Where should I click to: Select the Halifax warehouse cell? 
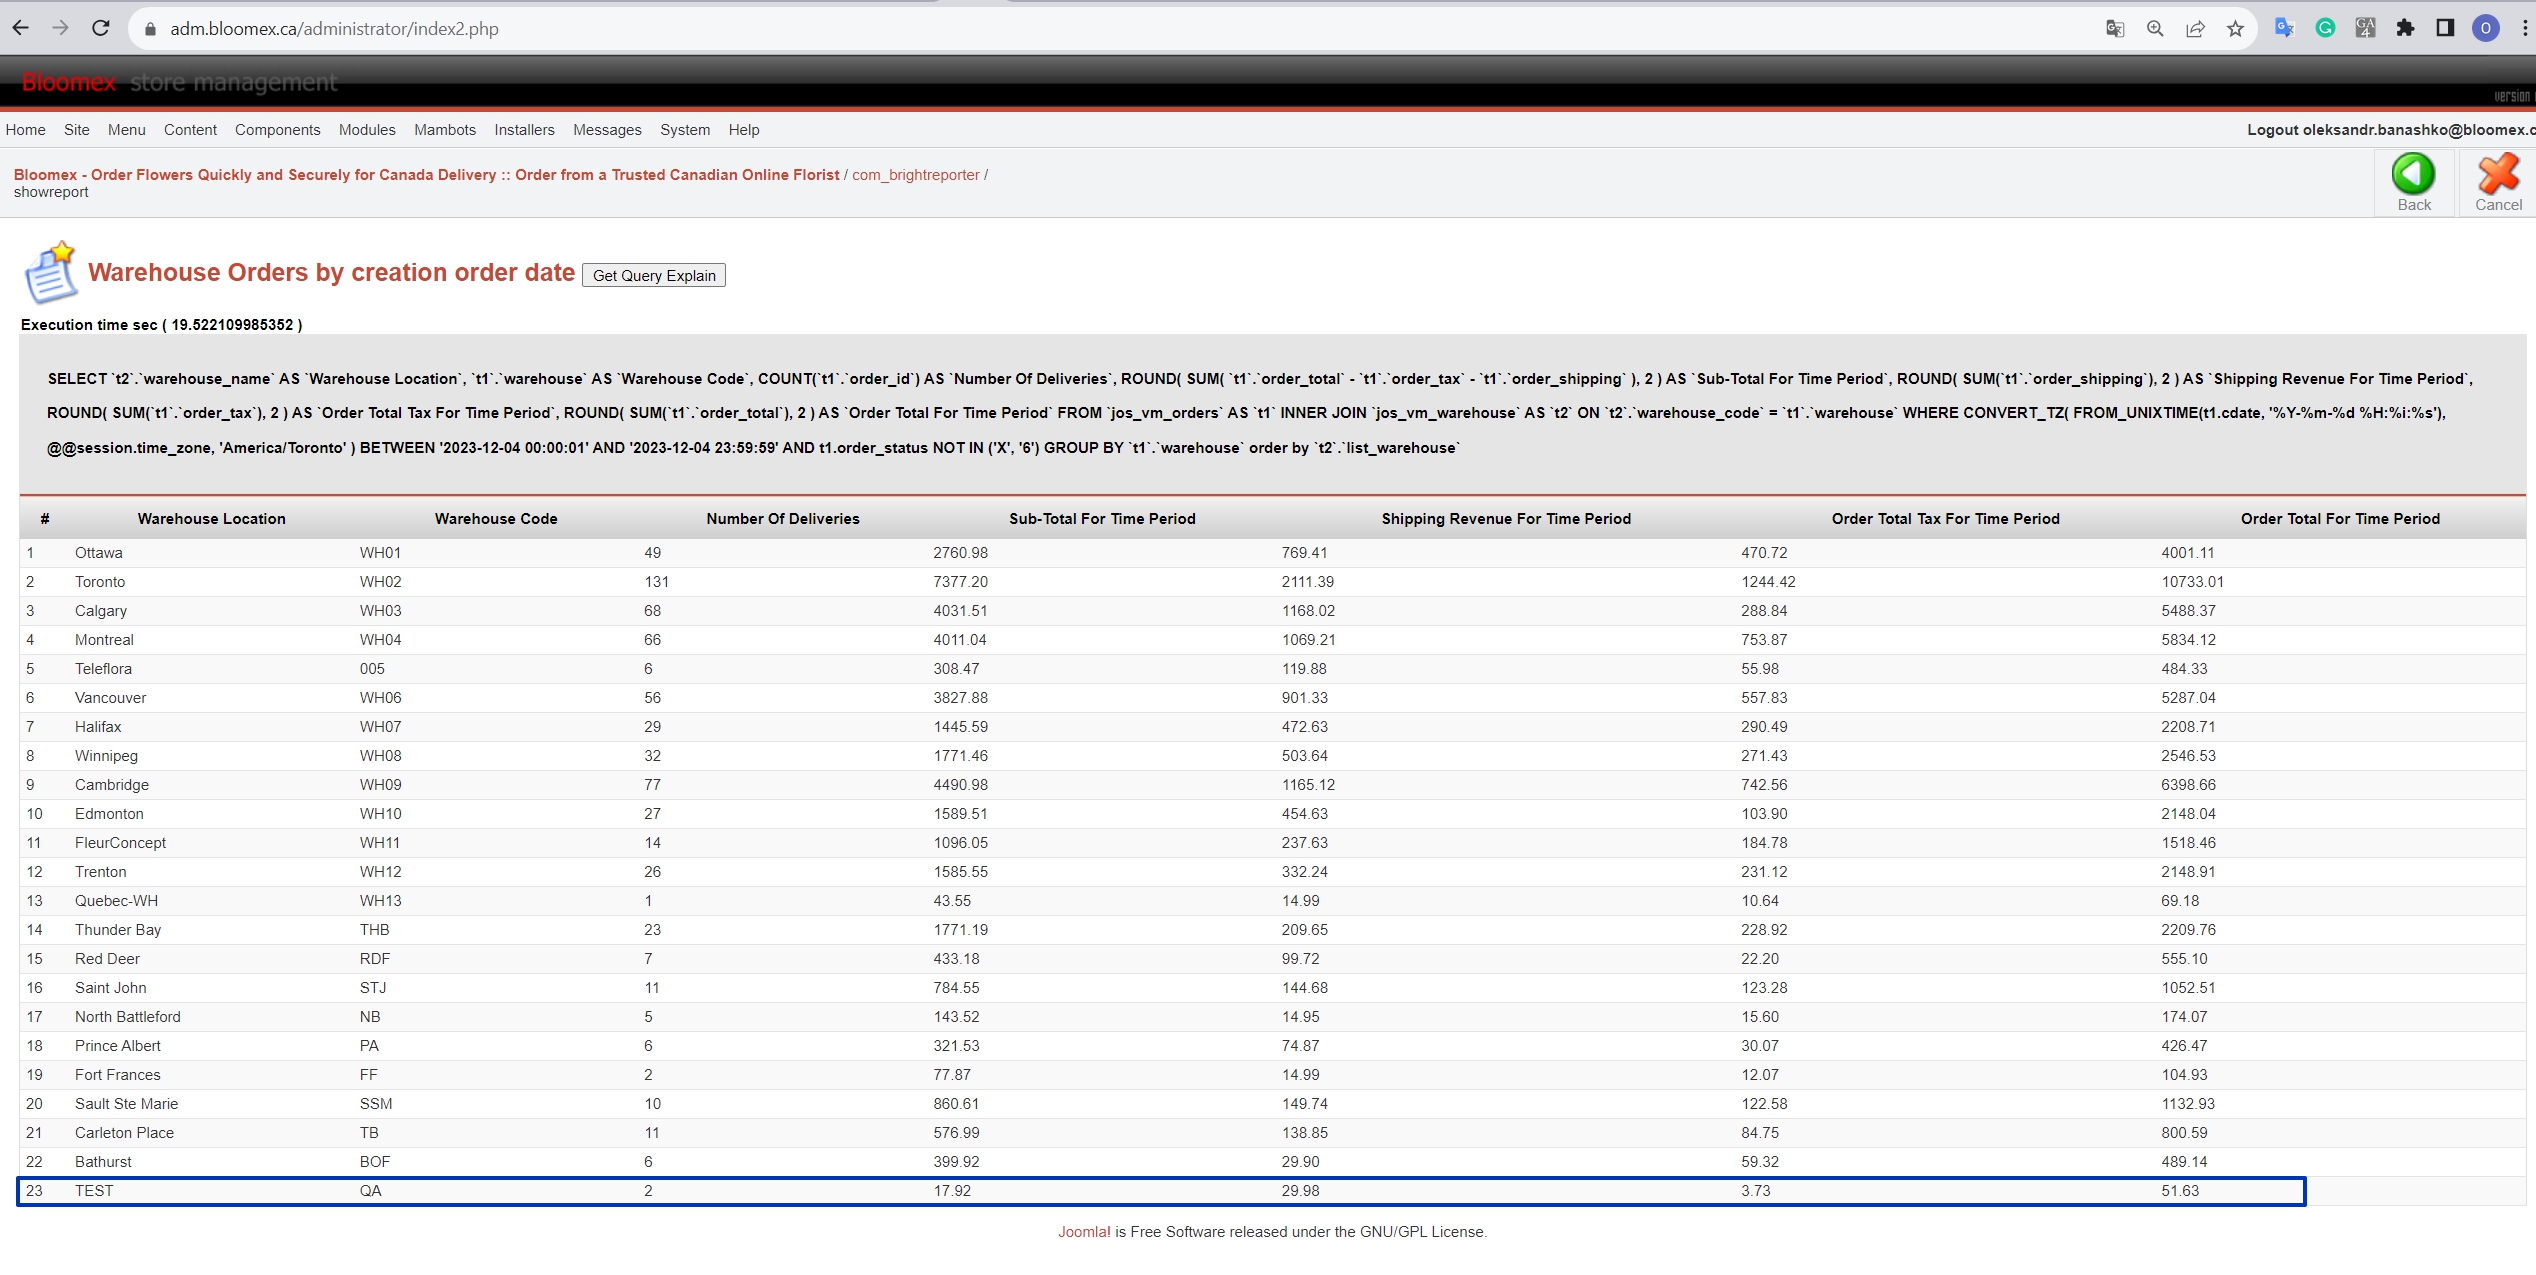(x=98, y=727)
